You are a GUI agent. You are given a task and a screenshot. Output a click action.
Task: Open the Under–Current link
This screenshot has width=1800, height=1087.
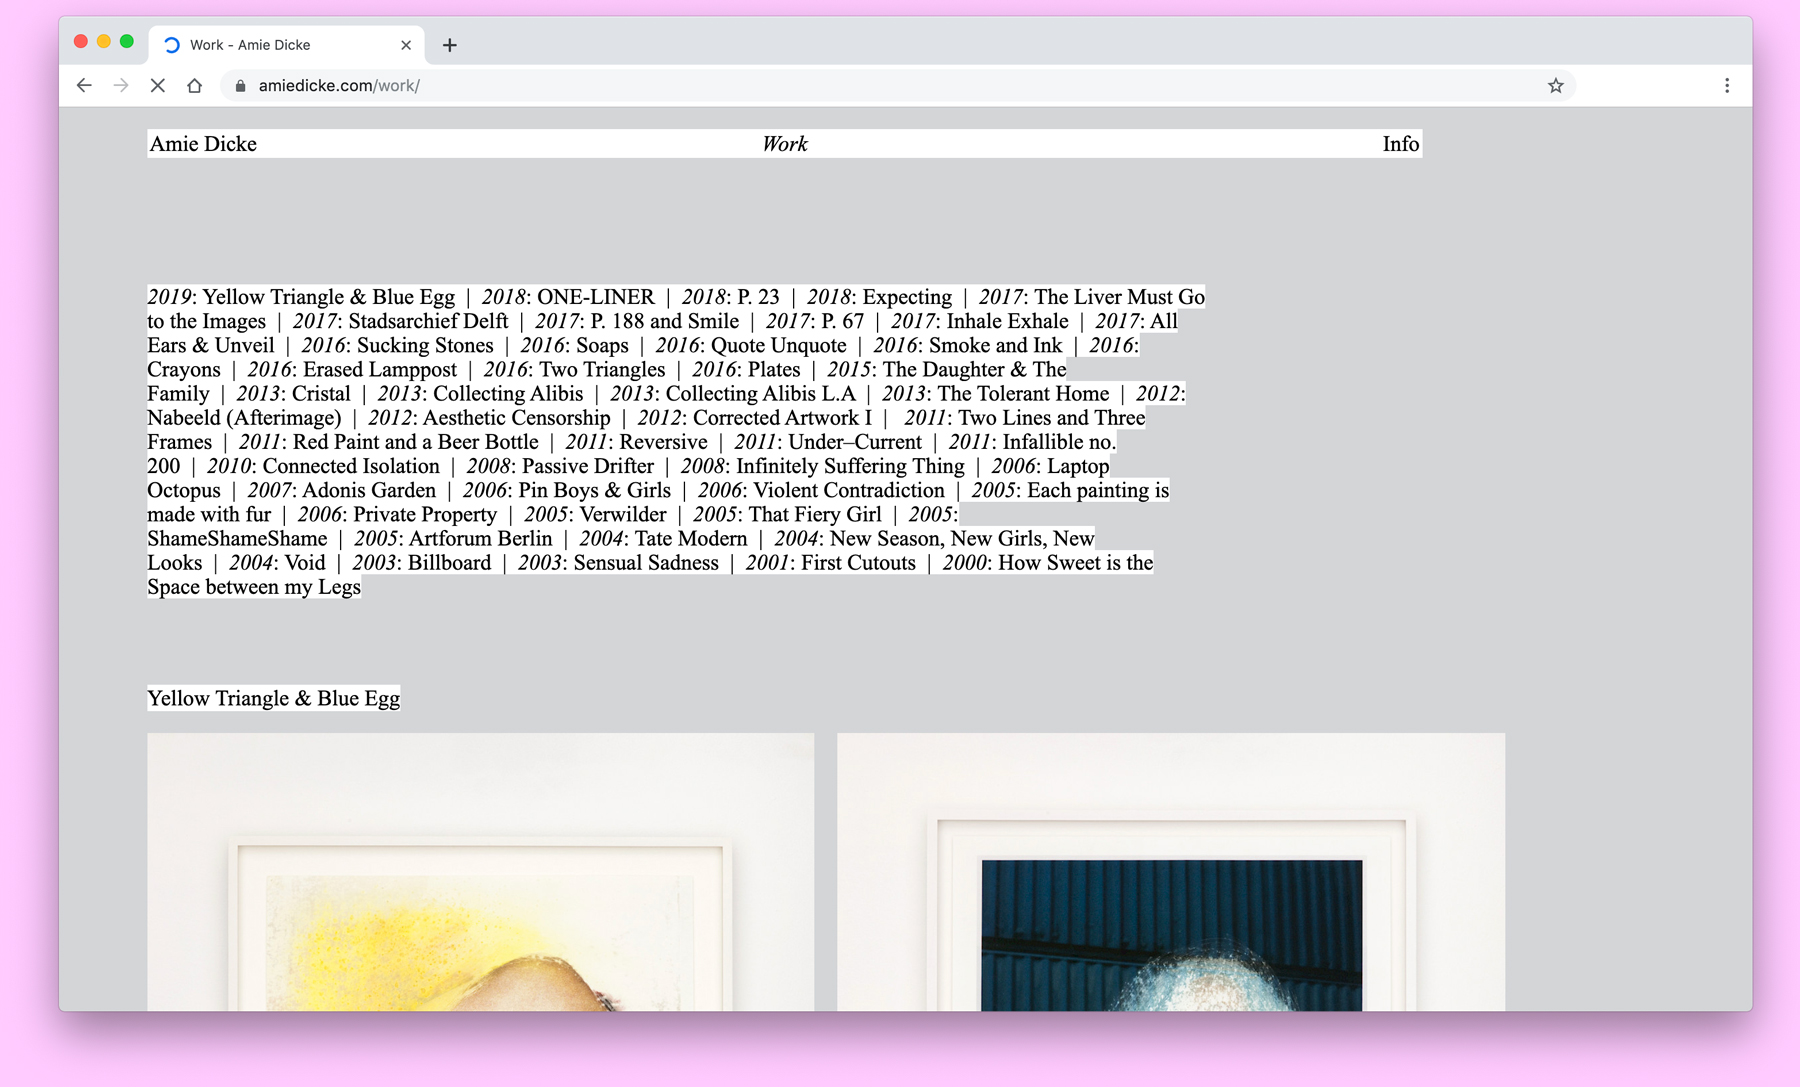855,441
